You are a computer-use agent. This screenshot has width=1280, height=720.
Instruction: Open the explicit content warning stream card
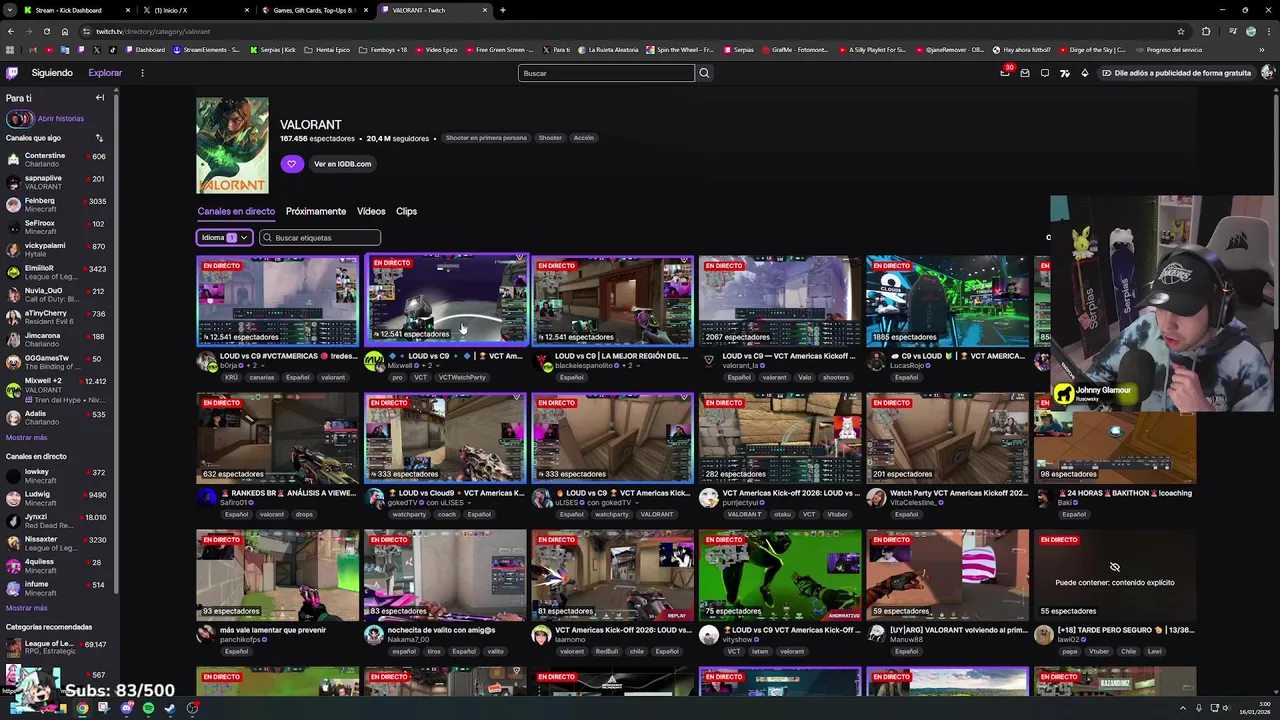tap(1115, 574)
